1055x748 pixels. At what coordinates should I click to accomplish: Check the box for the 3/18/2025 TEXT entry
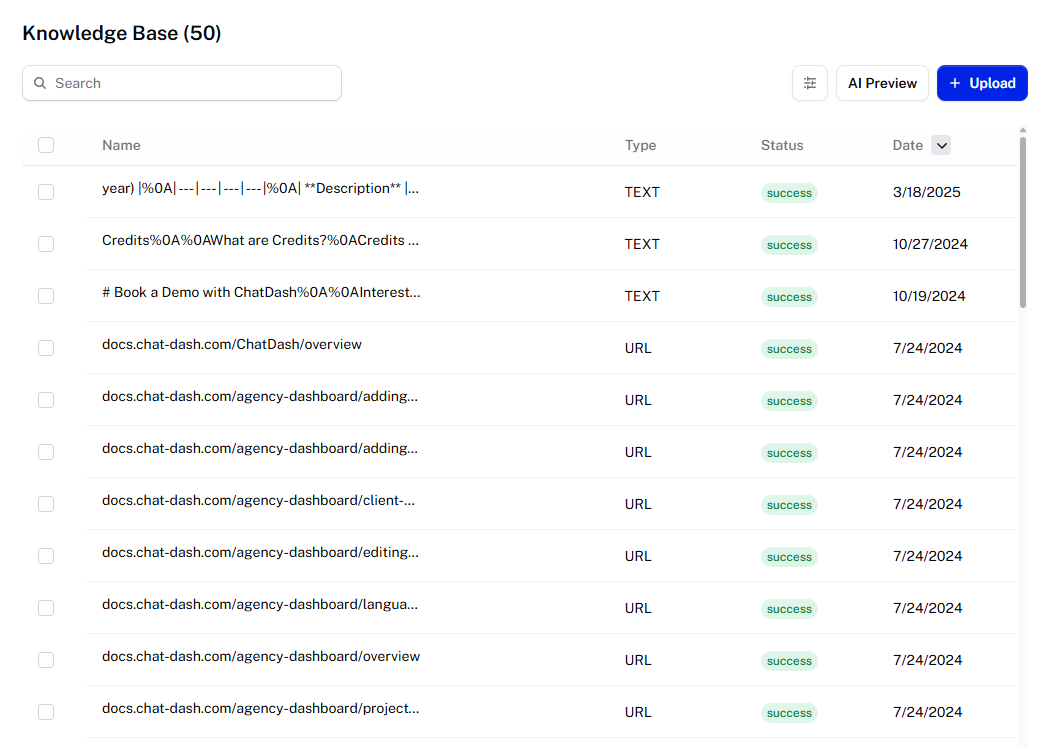tap(46, 192)
